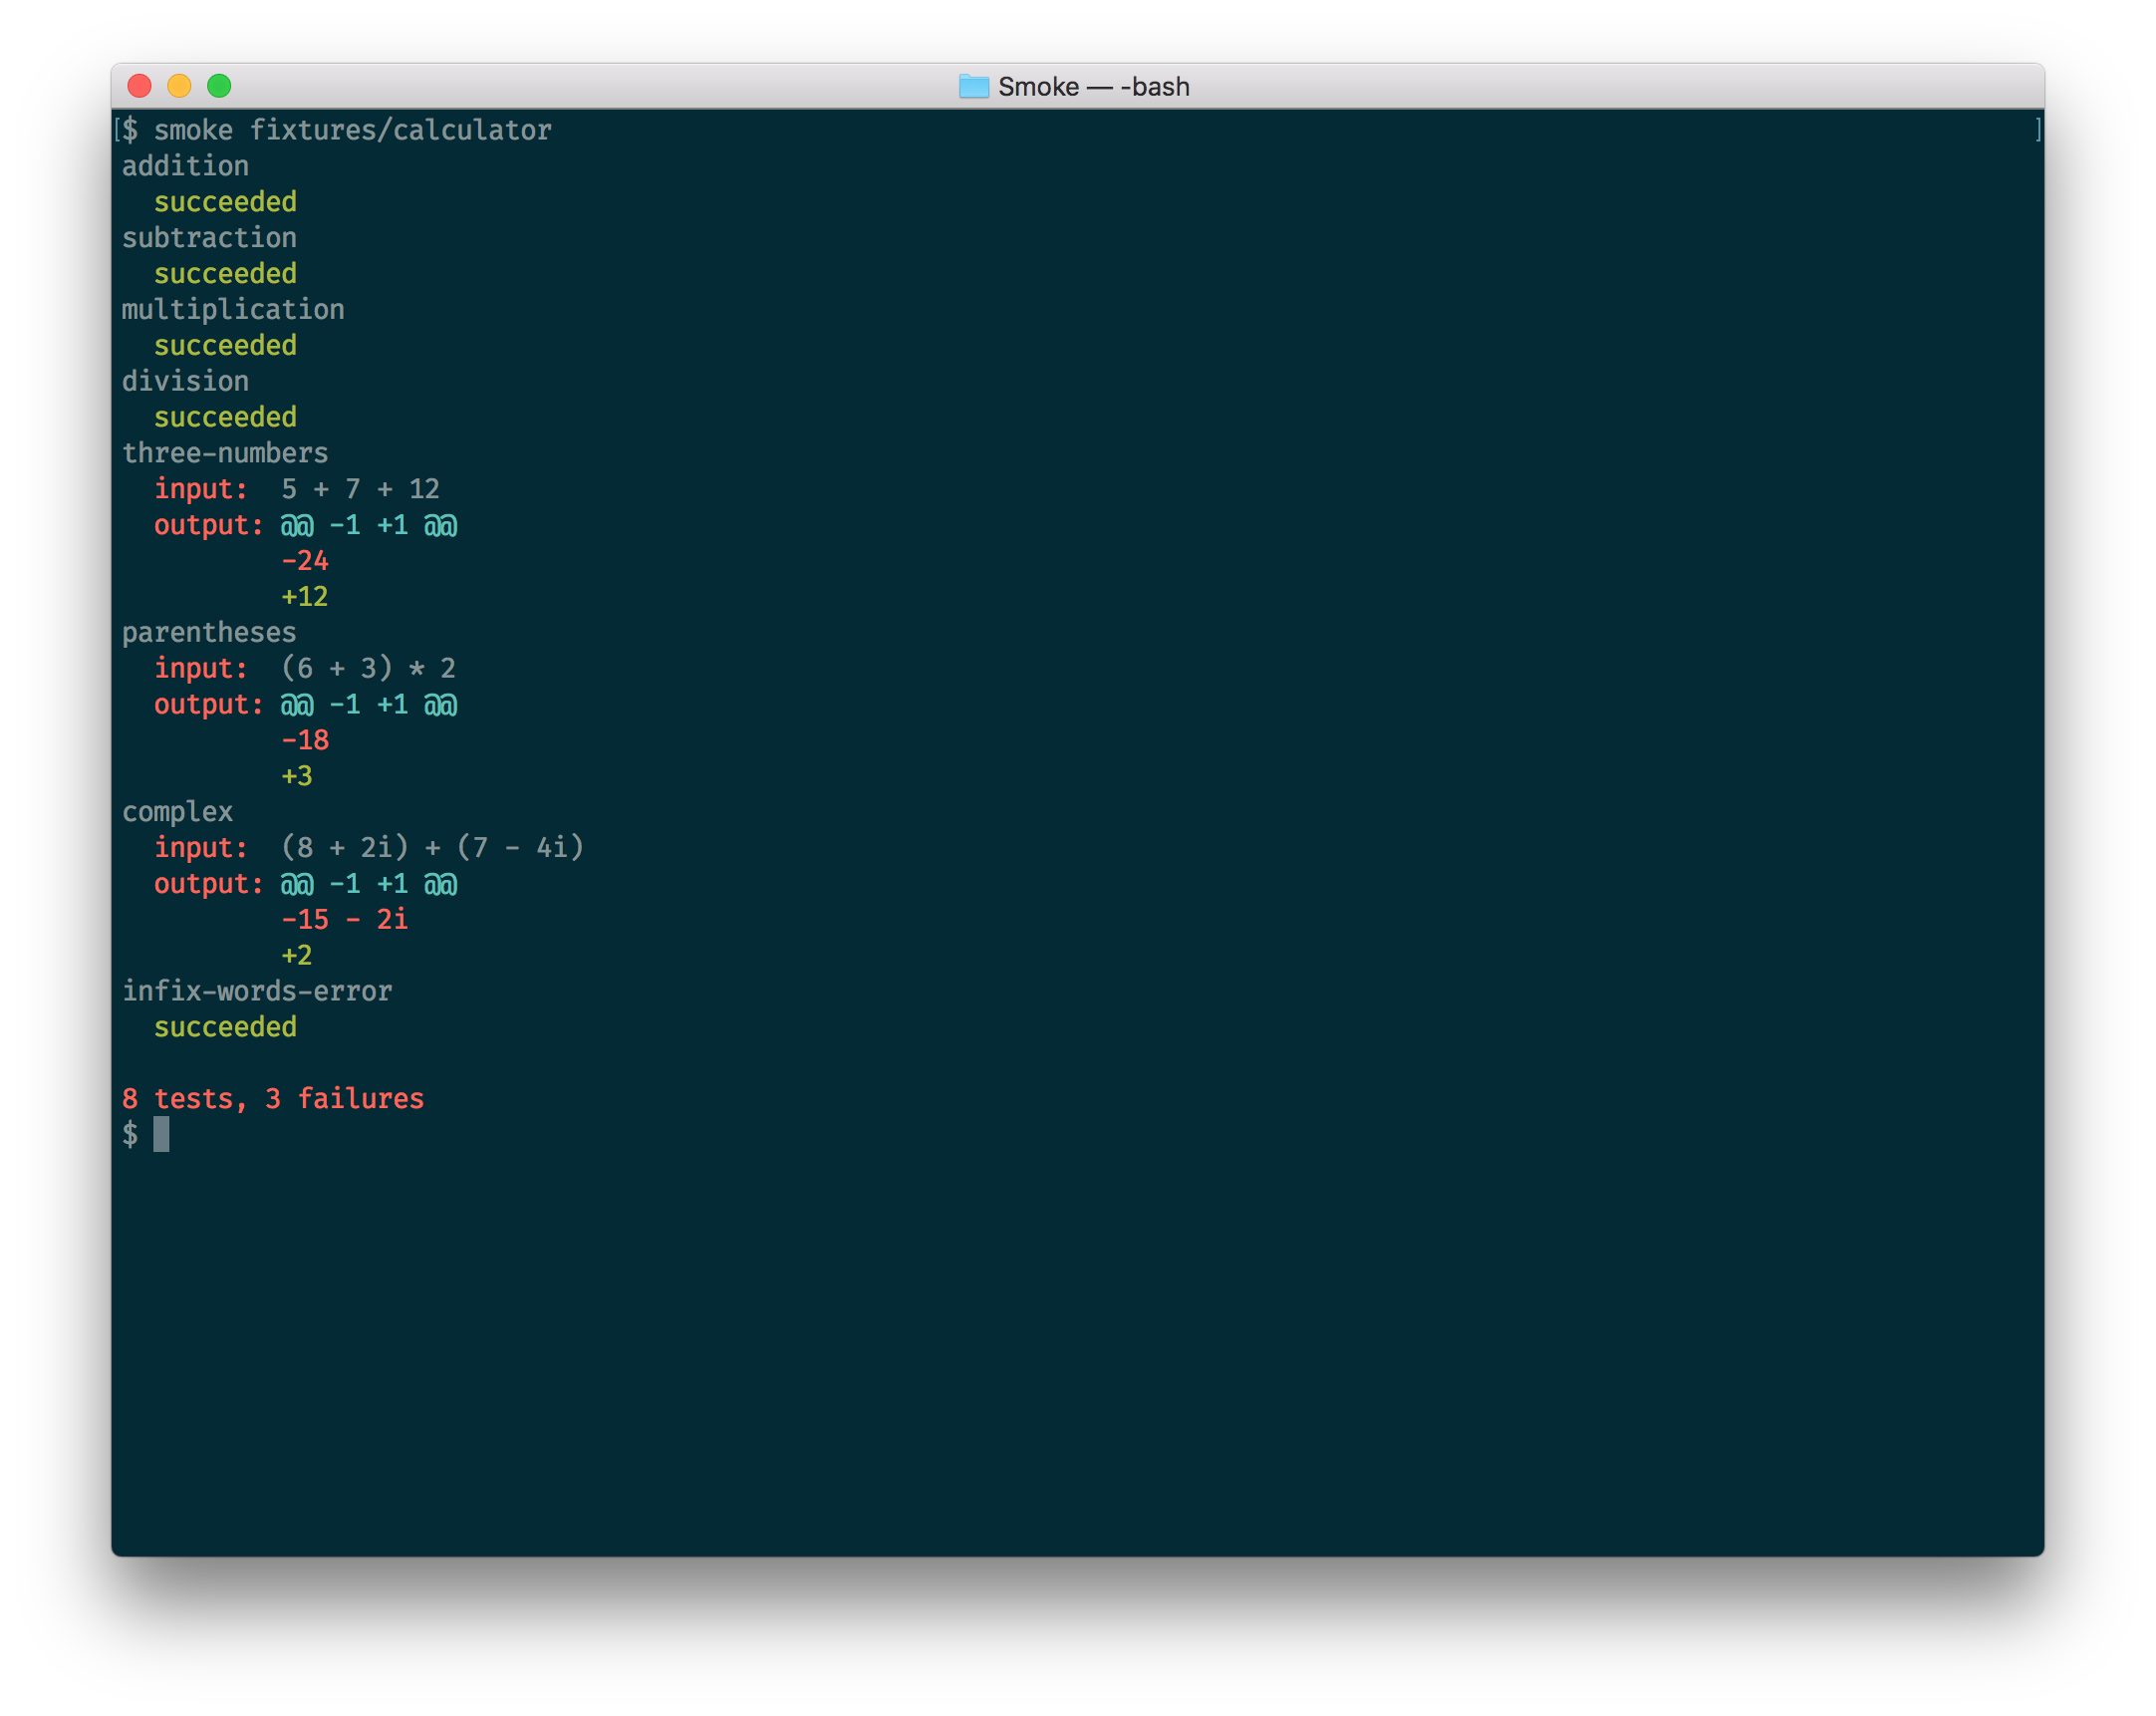The image size is (2156, 1716).
Task: Click 'succeeded' under subtraction
Action: point(225,273)
